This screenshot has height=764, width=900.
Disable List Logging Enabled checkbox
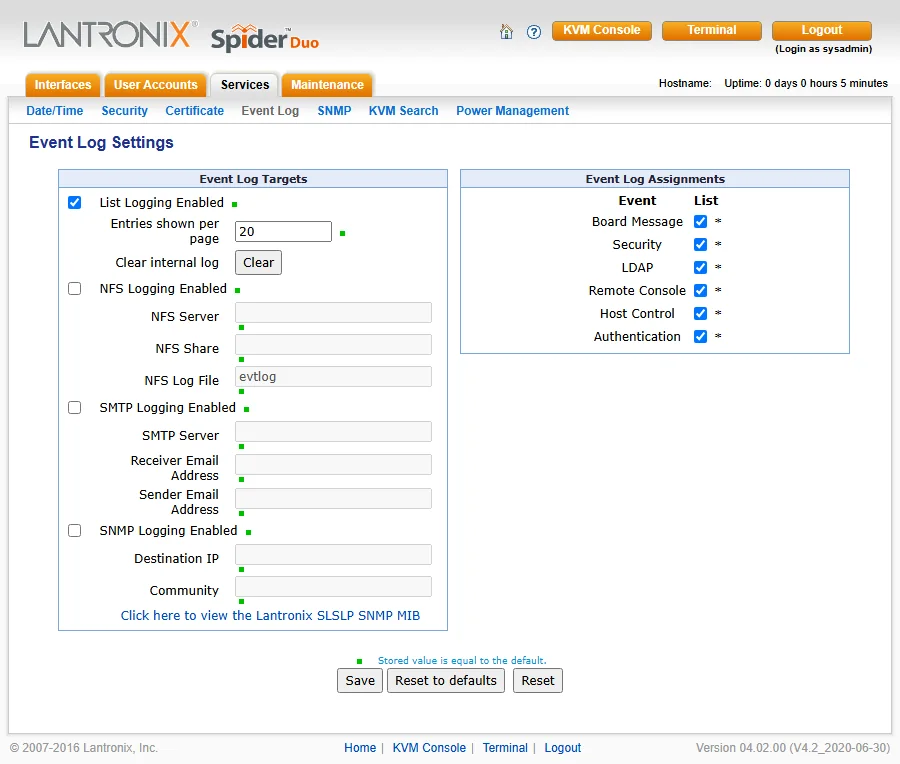pyautogui.click(x=75, y=203)
